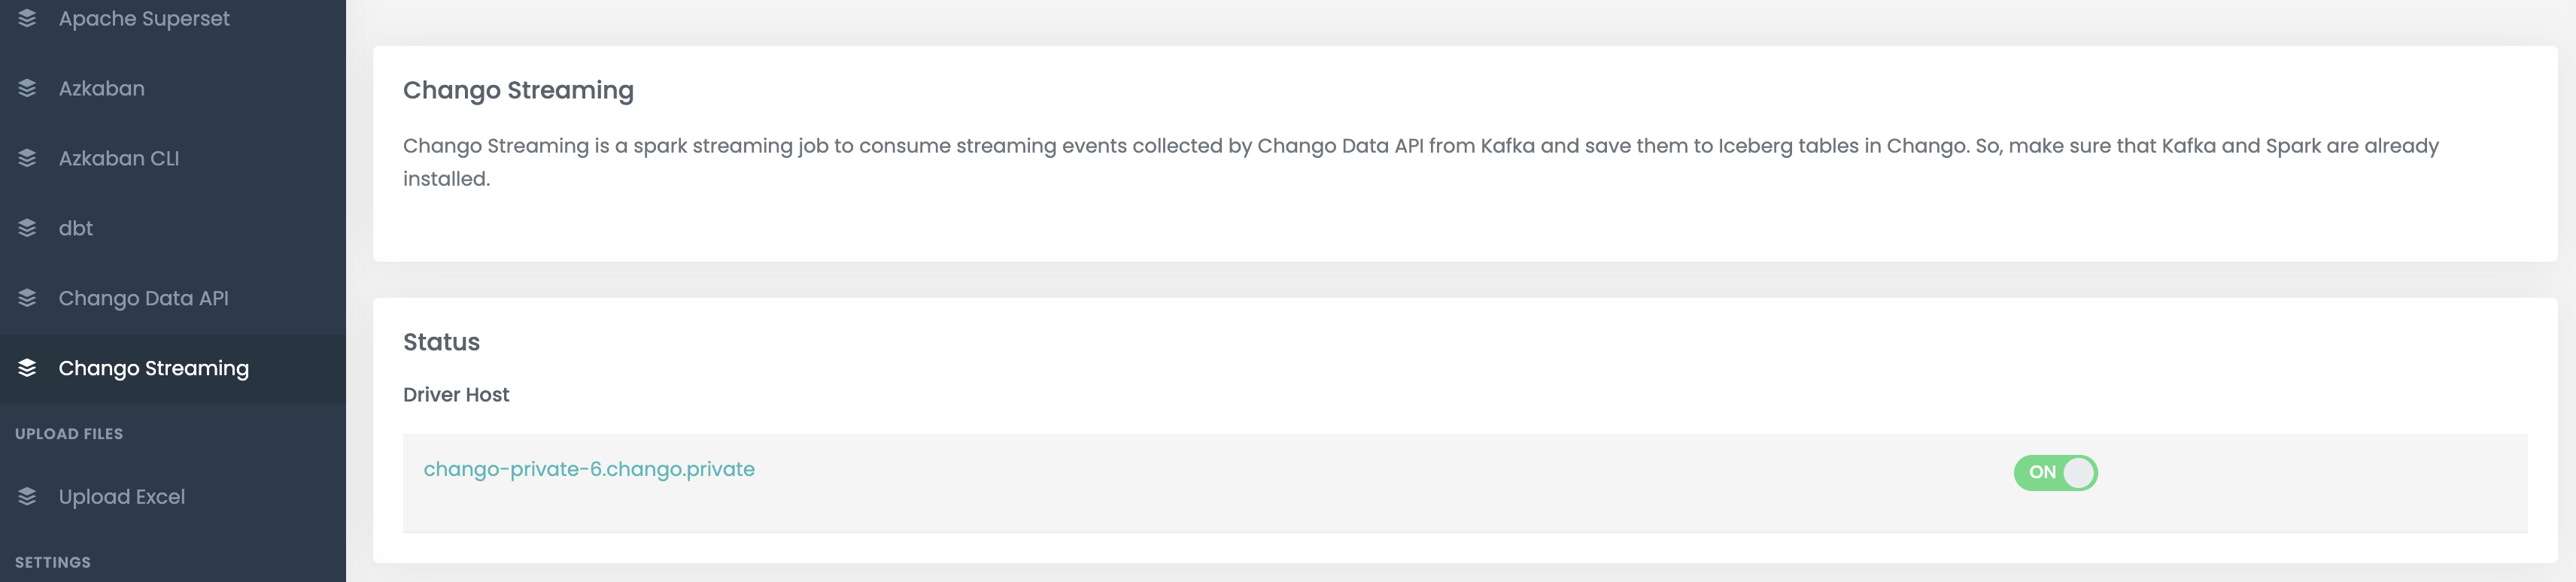
Task: Click the stack icon beside Azkaban CLI
Action: (x=27, y=158)
